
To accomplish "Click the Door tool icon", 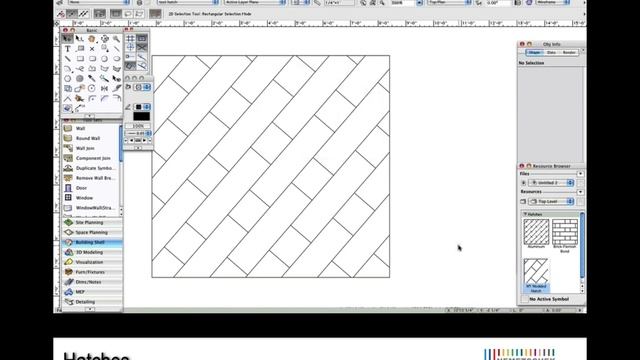I will pyautogui.click(x=68, y=188).
